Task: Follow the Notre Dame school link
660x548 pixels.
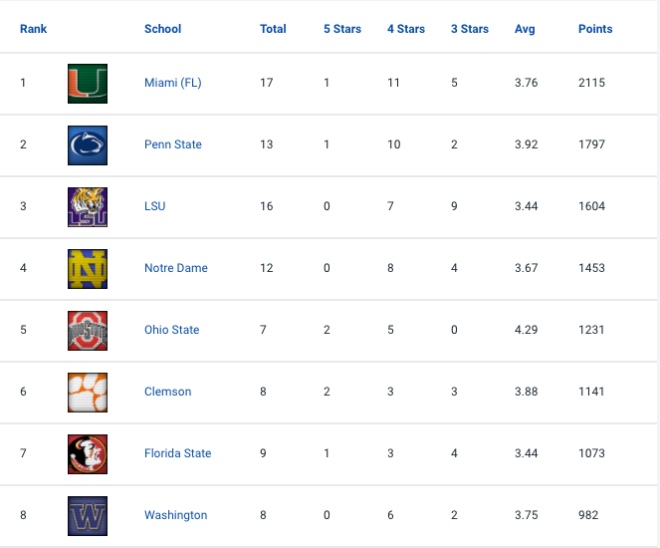Action: [176, 268]
